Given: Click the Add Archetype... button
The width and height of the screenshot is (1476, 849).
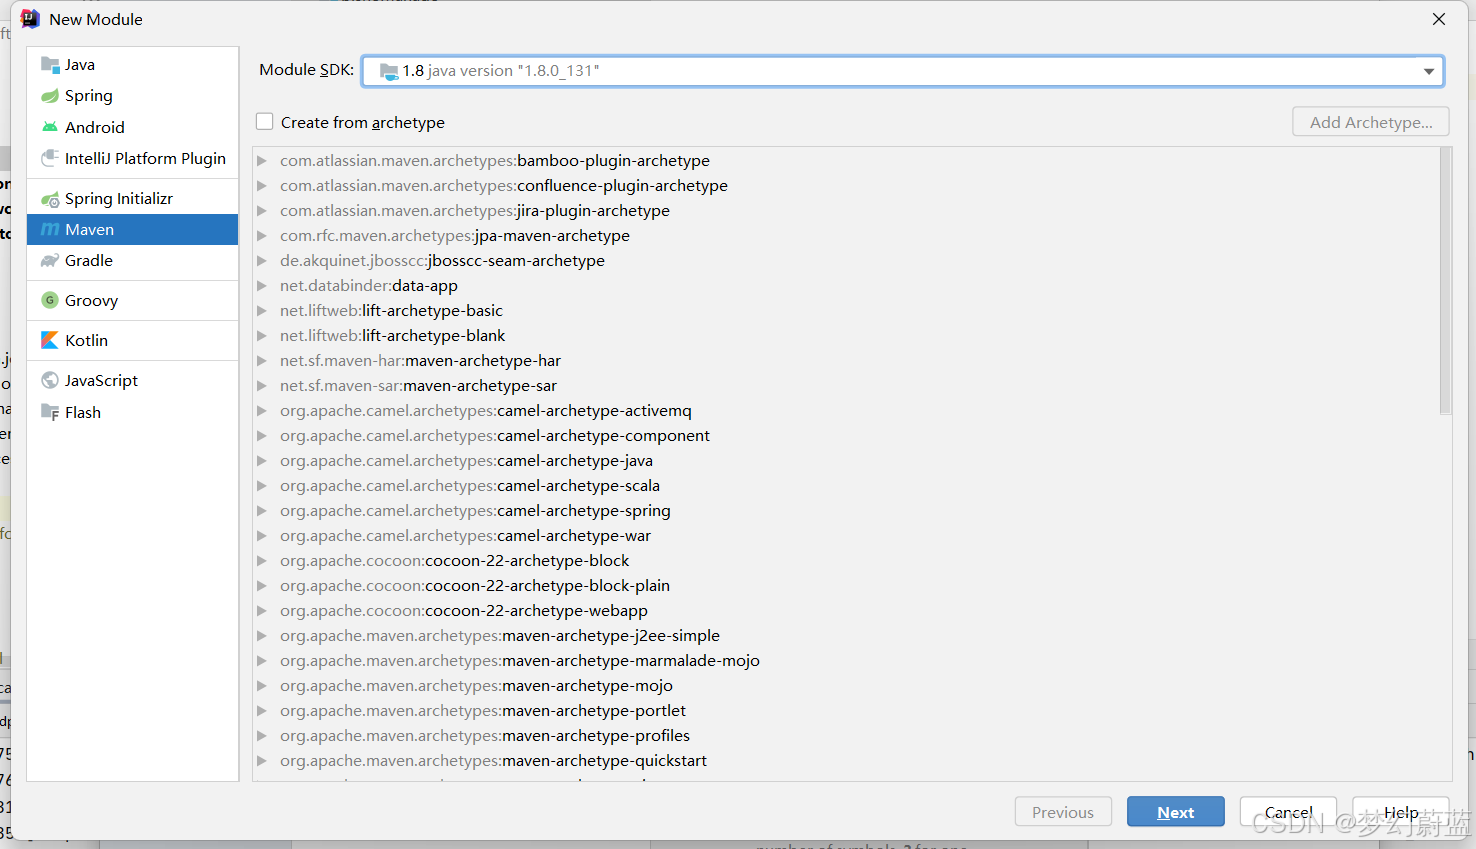Looking at the screenshot, I should (1371, 122).
